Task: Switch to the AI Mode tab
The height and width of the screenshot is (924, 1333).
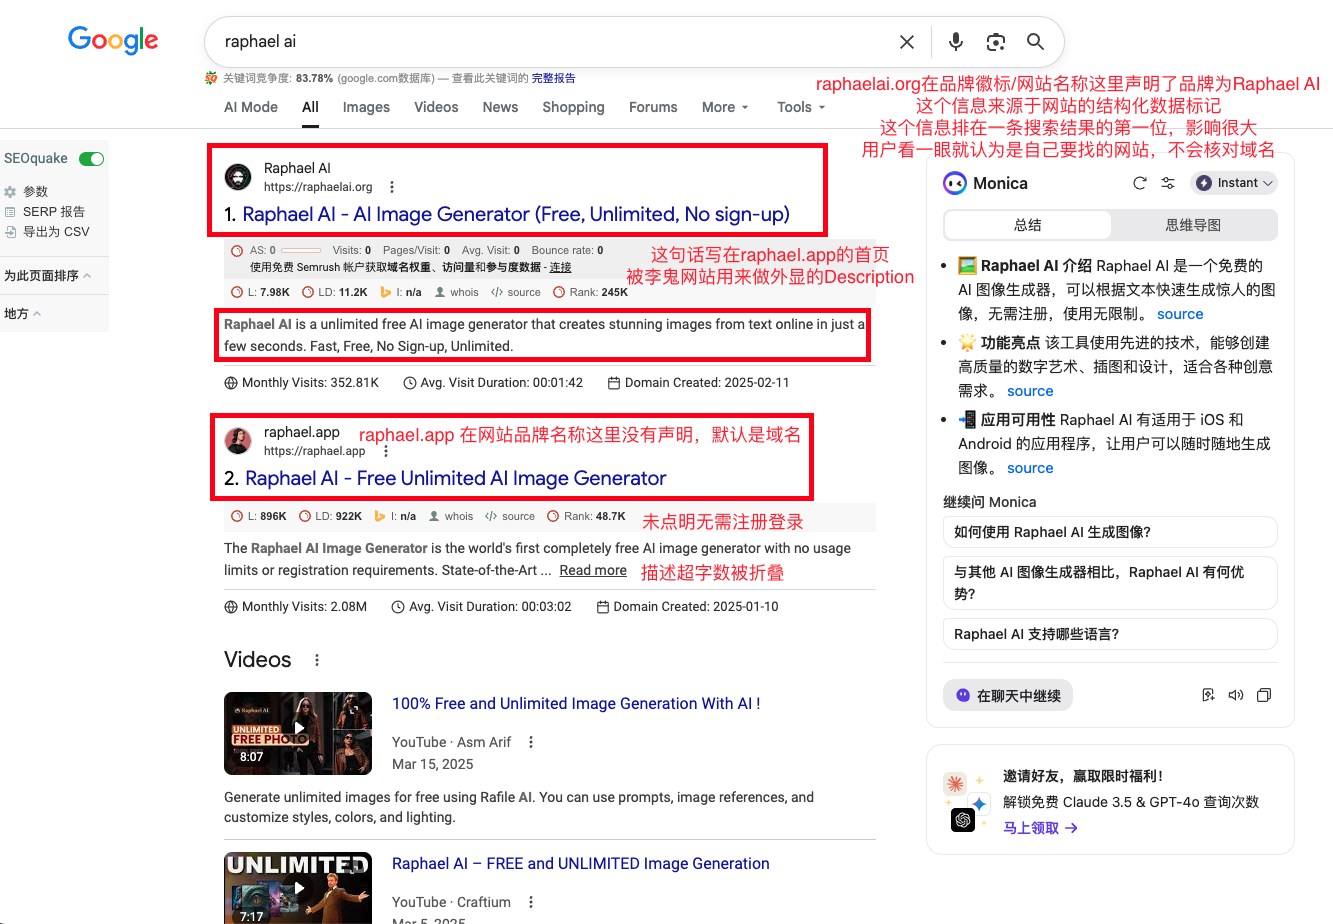Action: pos(251,107)
